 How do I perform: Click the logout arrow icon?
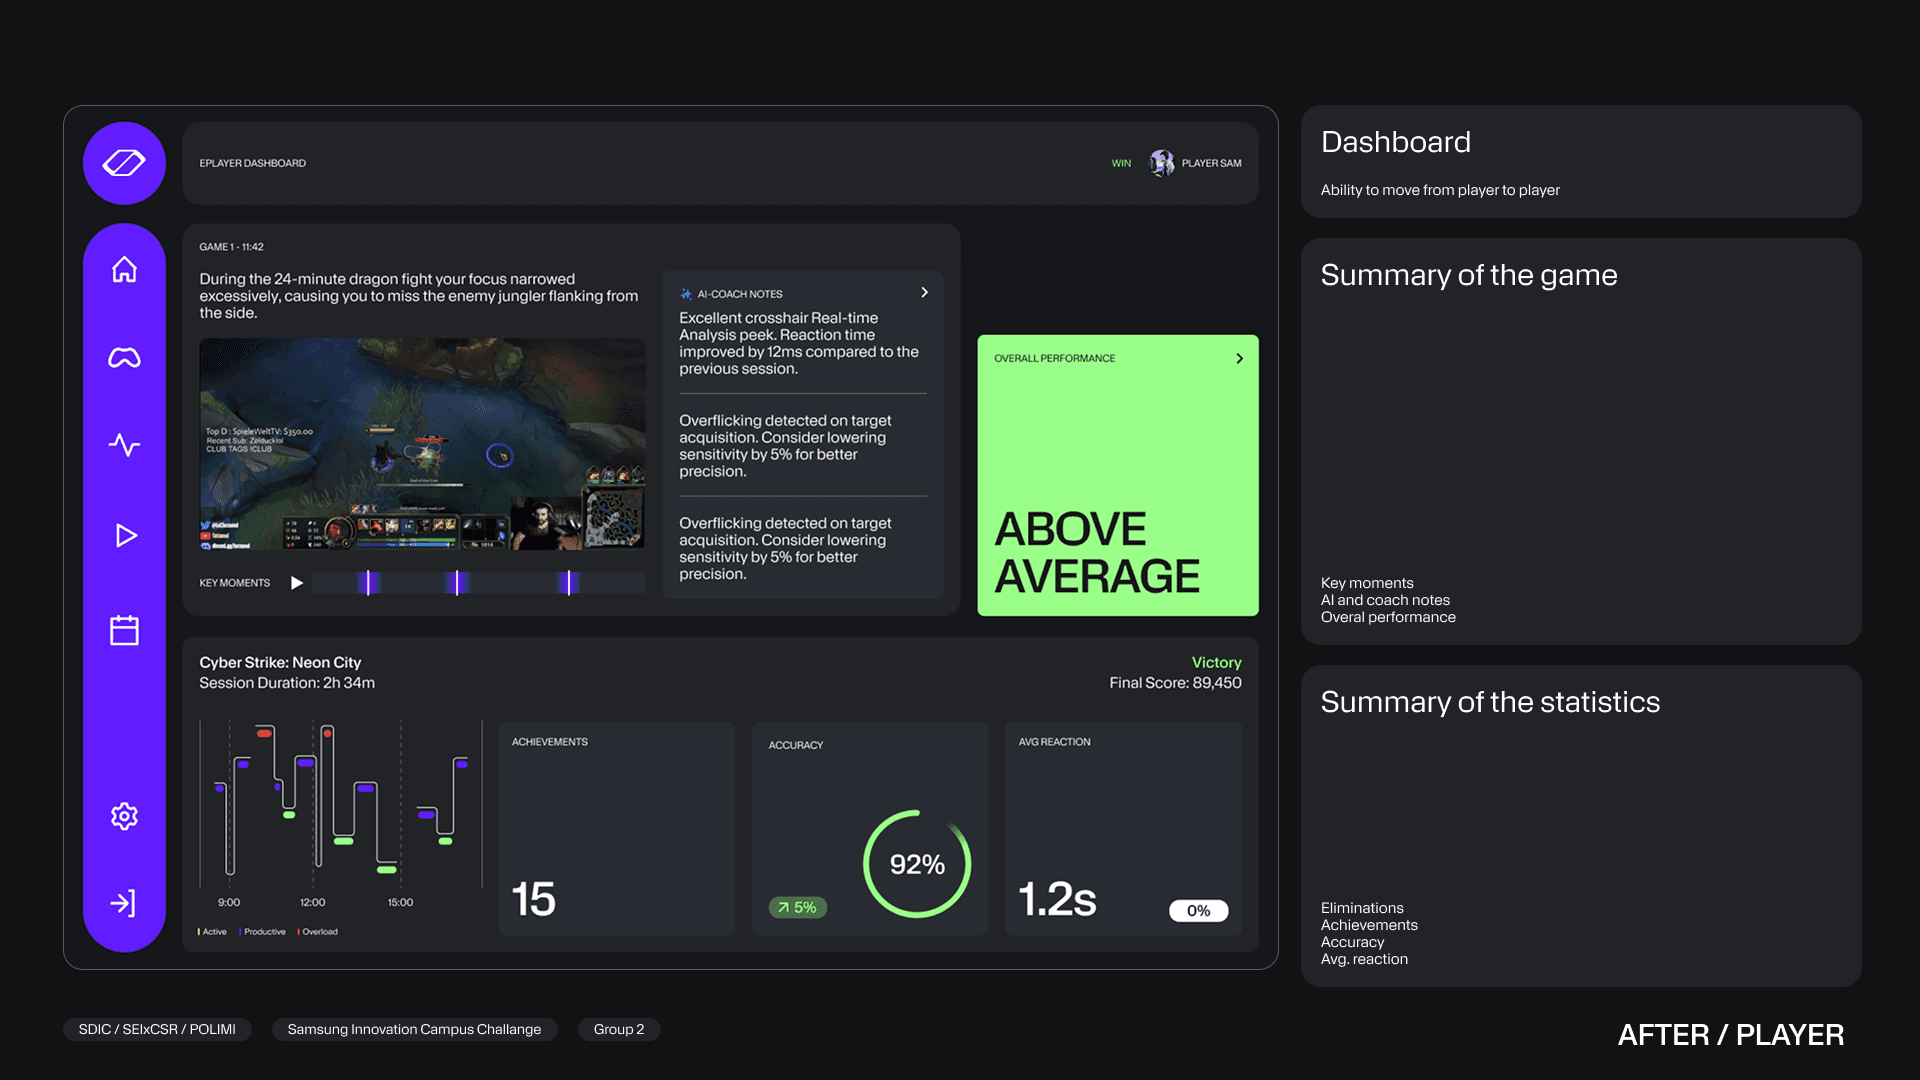[x=124, y=903]
